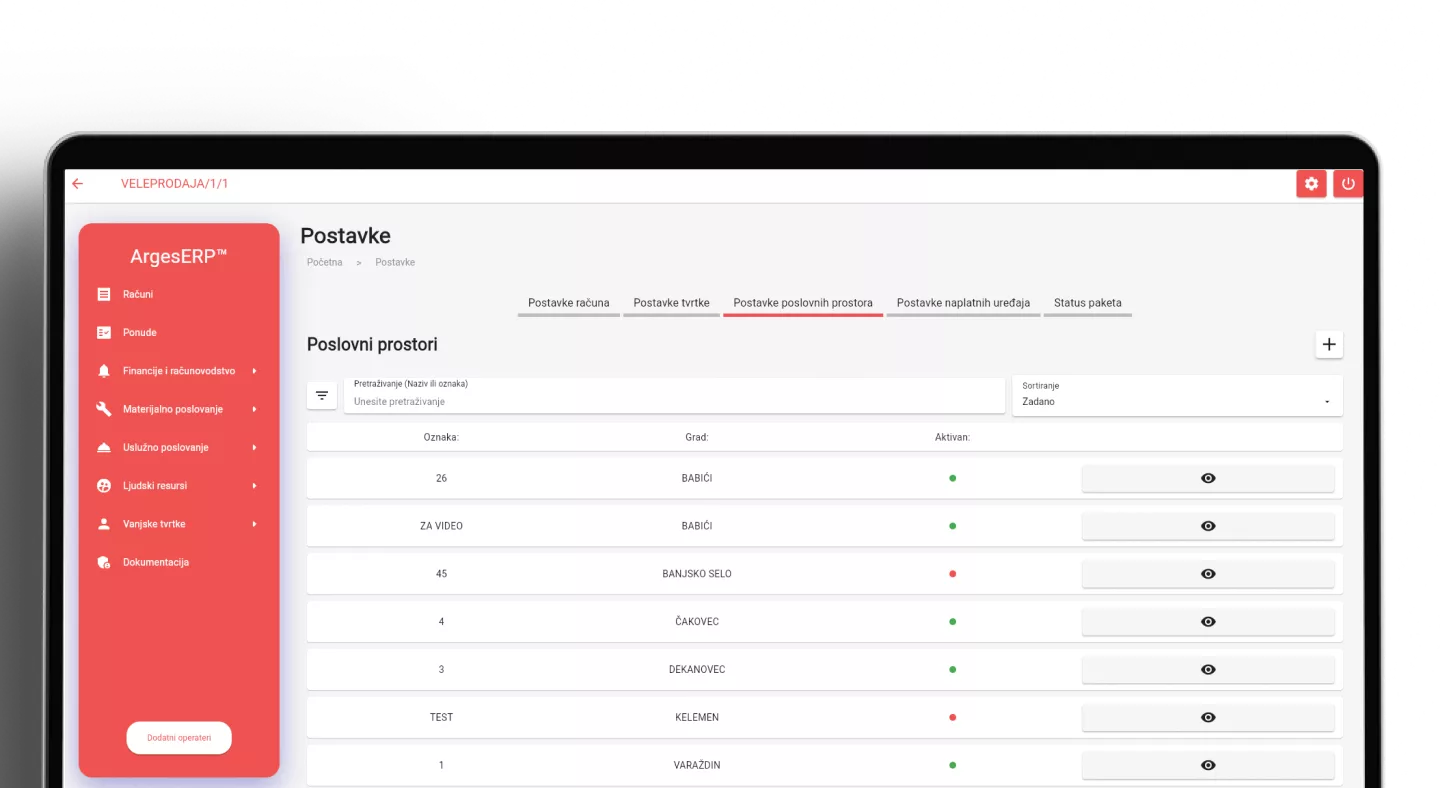
Task: Click the Ponude sidebar icon
Action: (104, 332)
